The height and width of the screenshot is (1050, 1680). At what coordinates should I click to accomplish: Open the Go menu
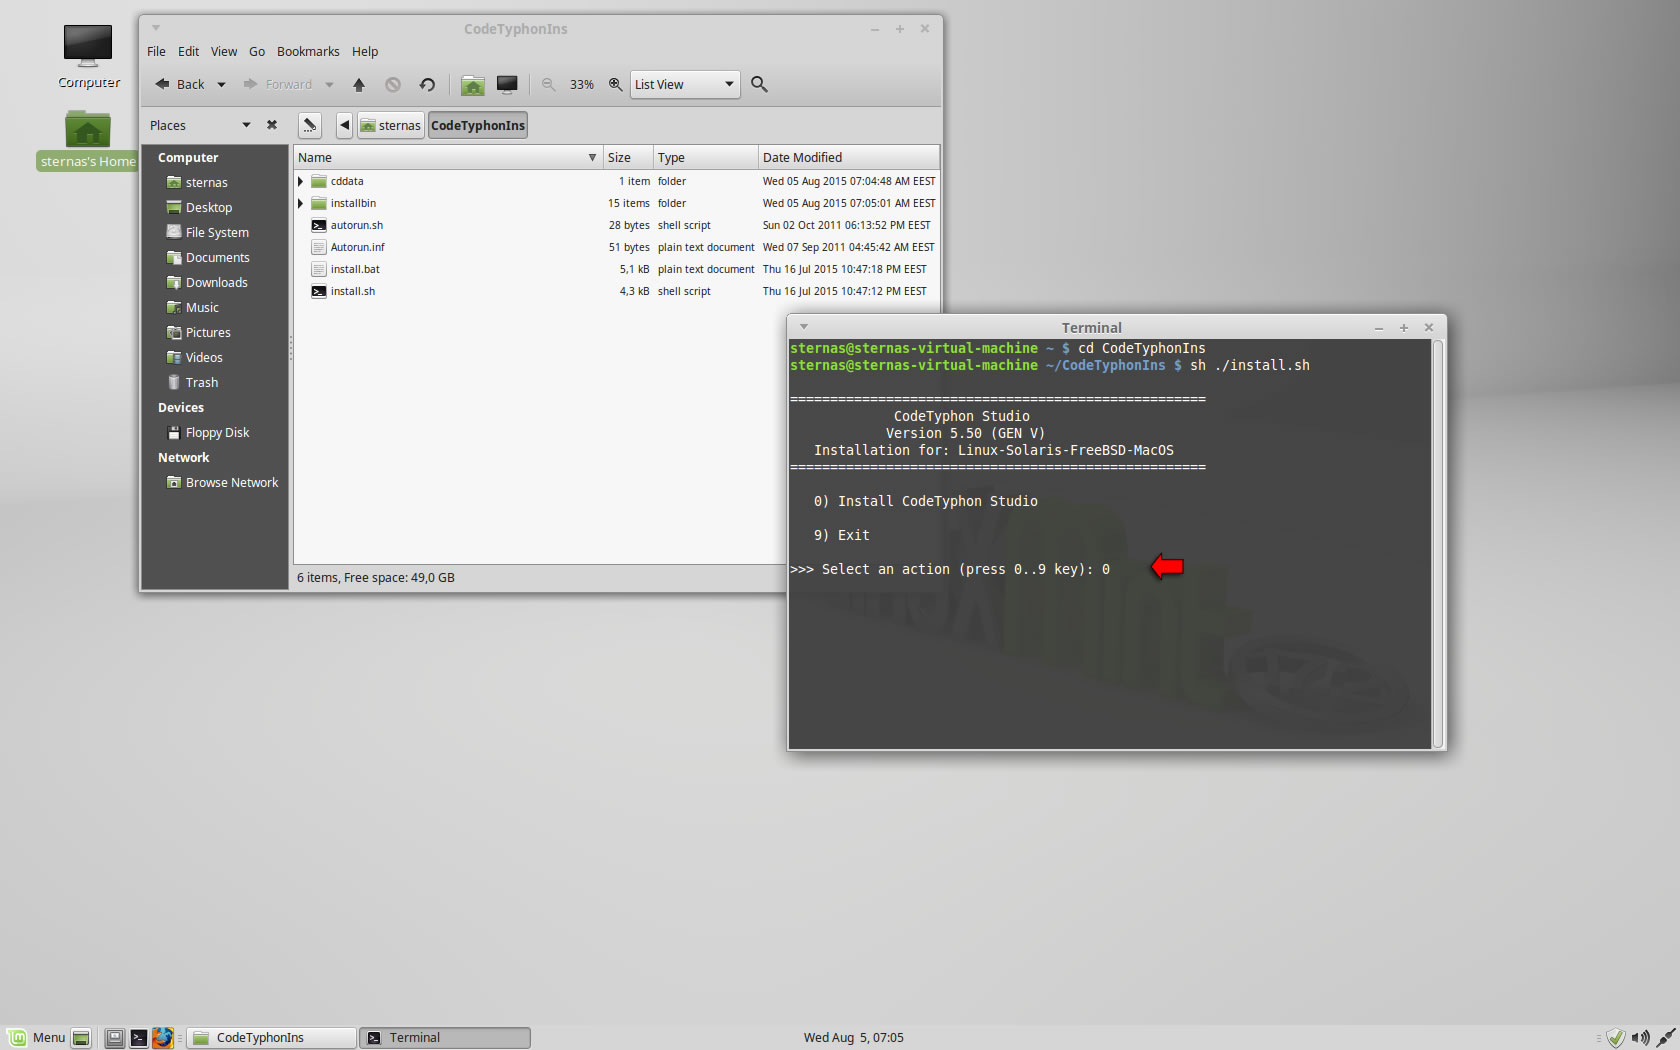(x=257, y=51)
